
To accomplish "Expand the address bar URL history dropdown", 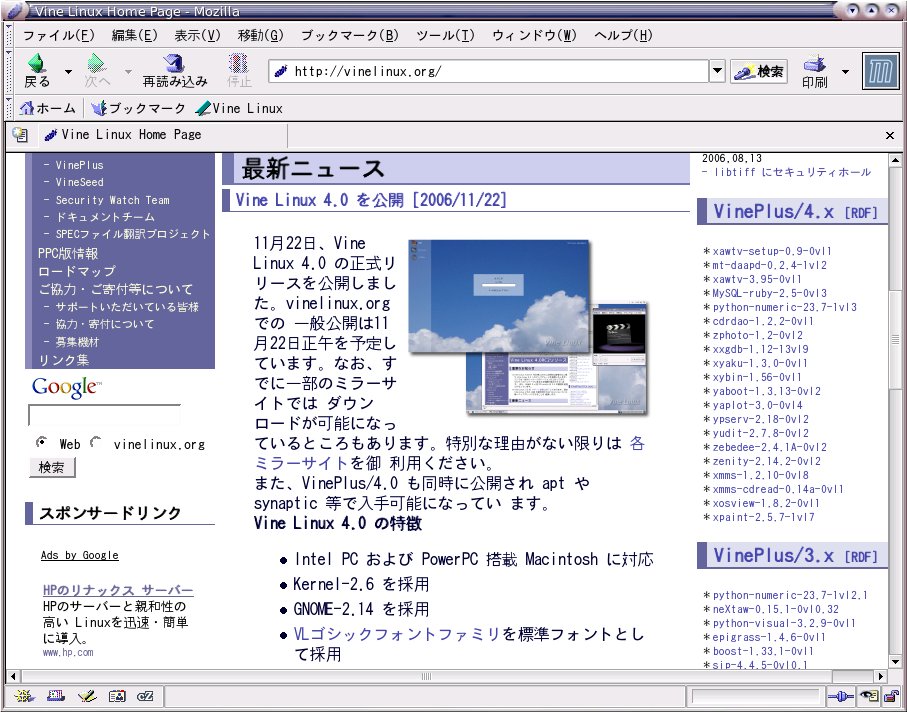I will 717,71.
